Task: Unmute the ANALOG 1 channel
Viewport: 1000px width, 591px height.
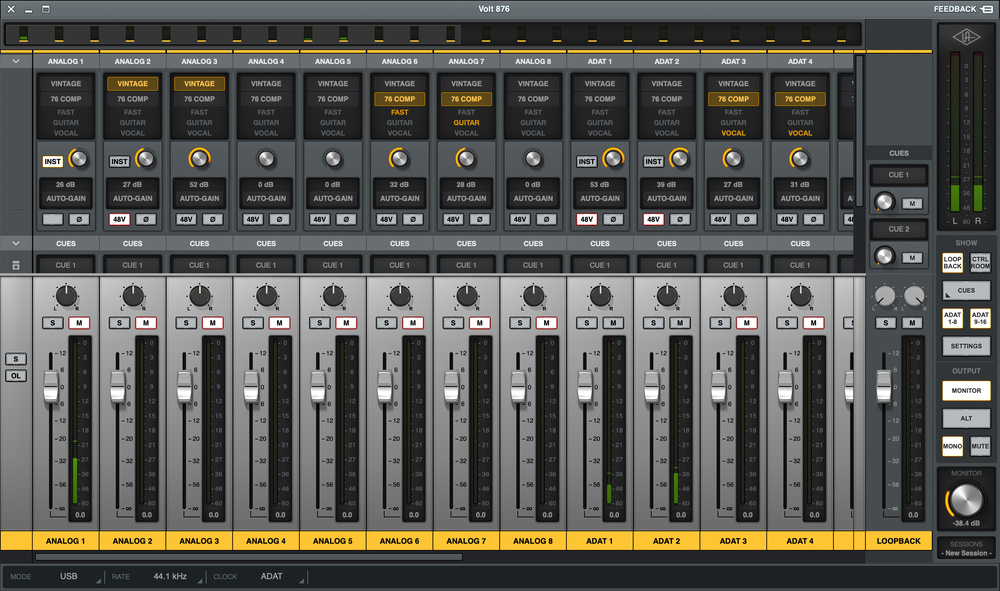Action: tap(79, 323)
